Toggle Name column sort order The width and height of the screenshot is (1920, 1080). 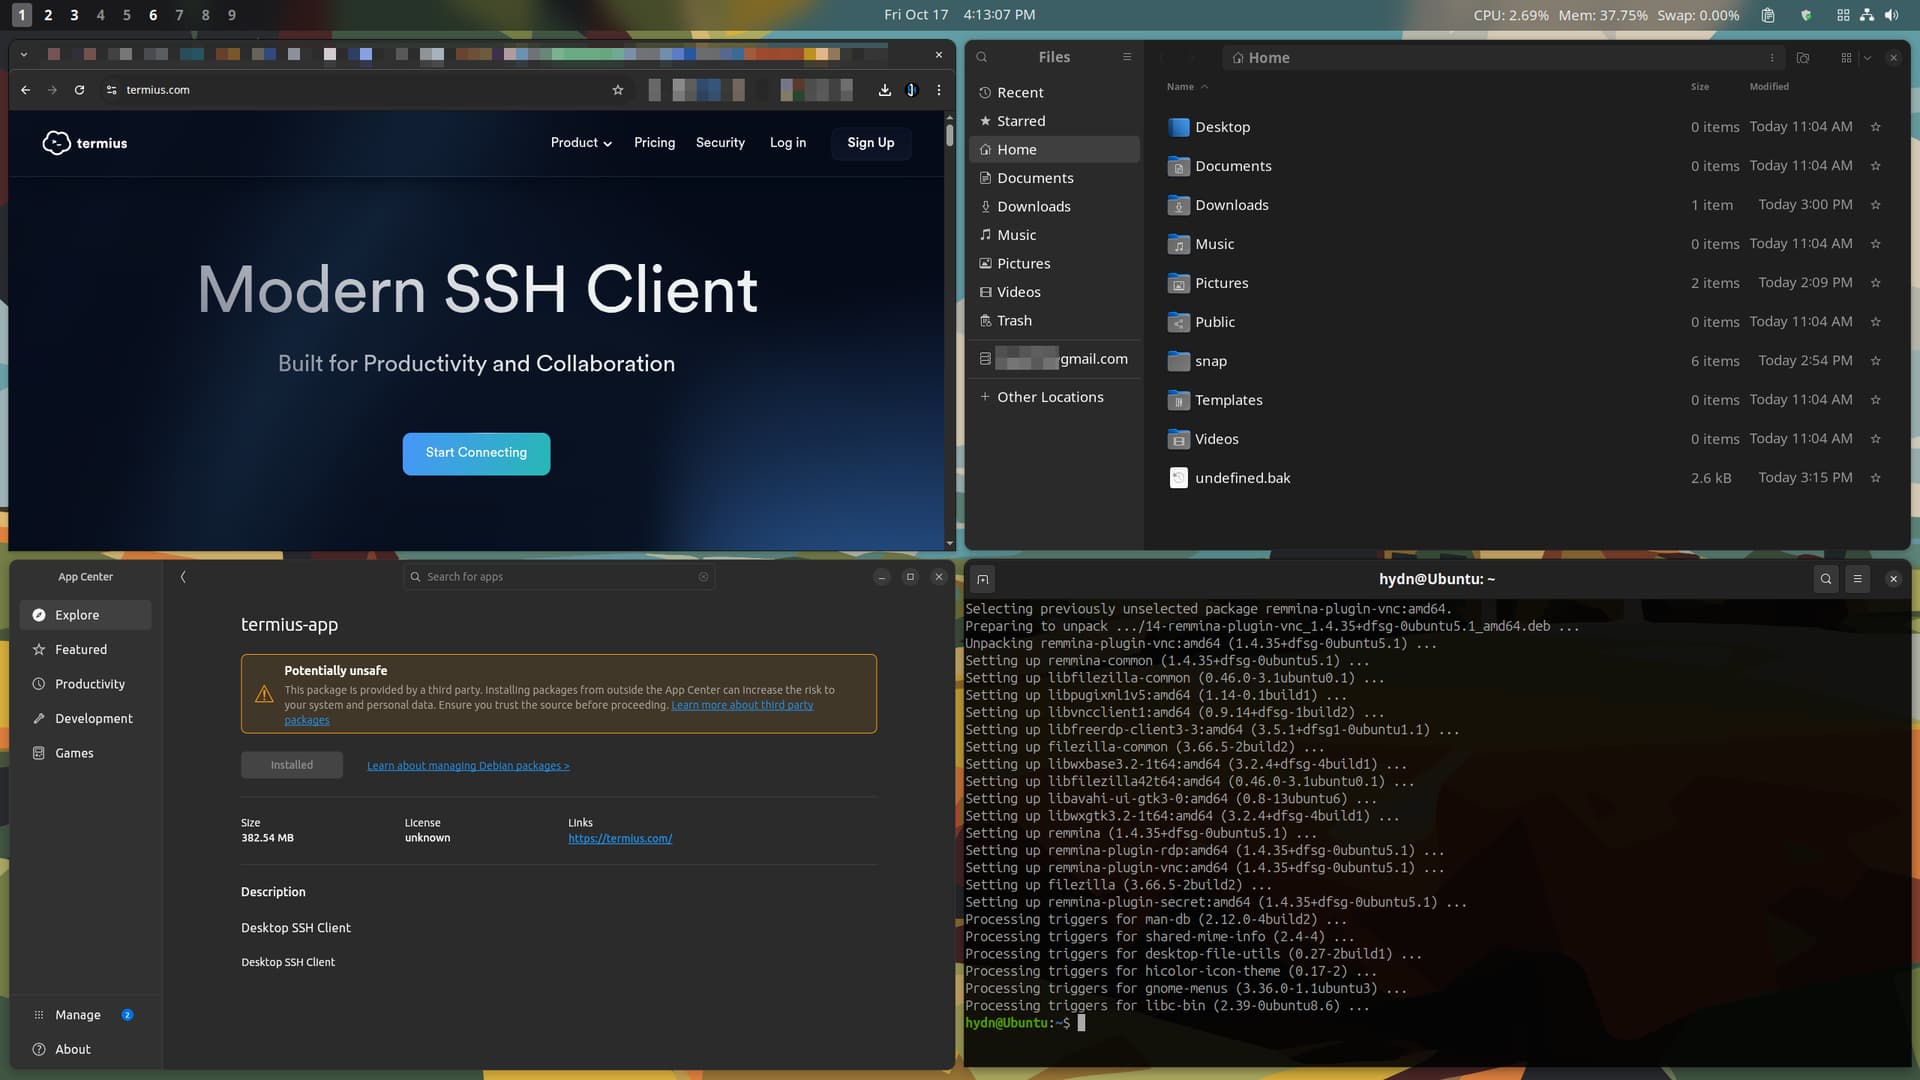(1186, 87)
